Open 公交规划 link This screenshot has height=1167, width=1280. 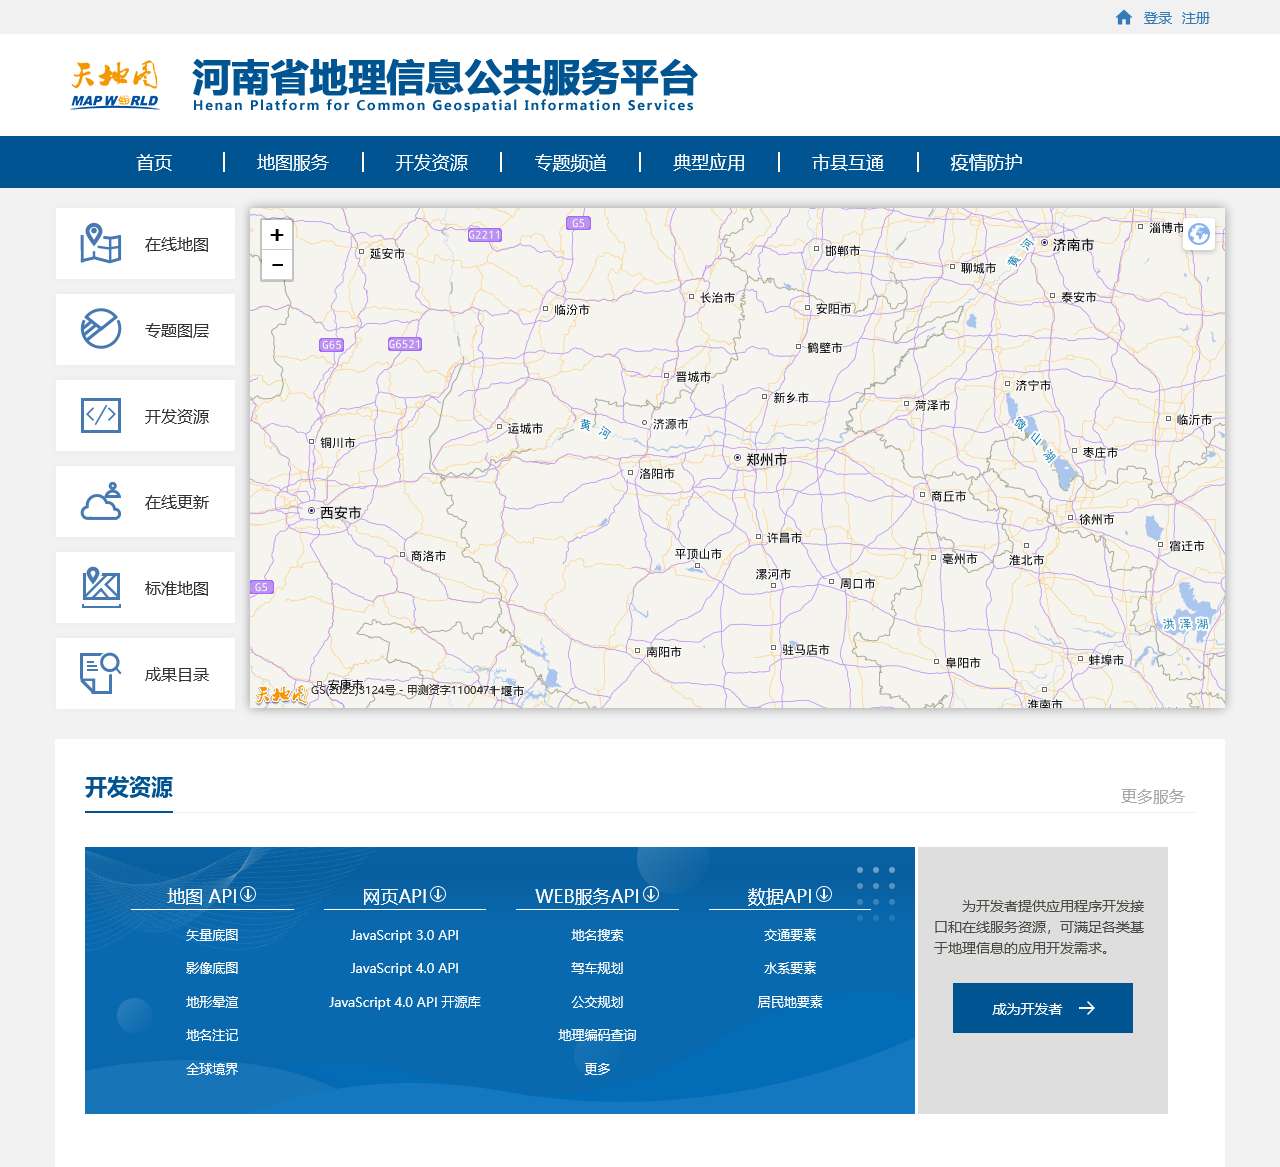click(597, 1002)
